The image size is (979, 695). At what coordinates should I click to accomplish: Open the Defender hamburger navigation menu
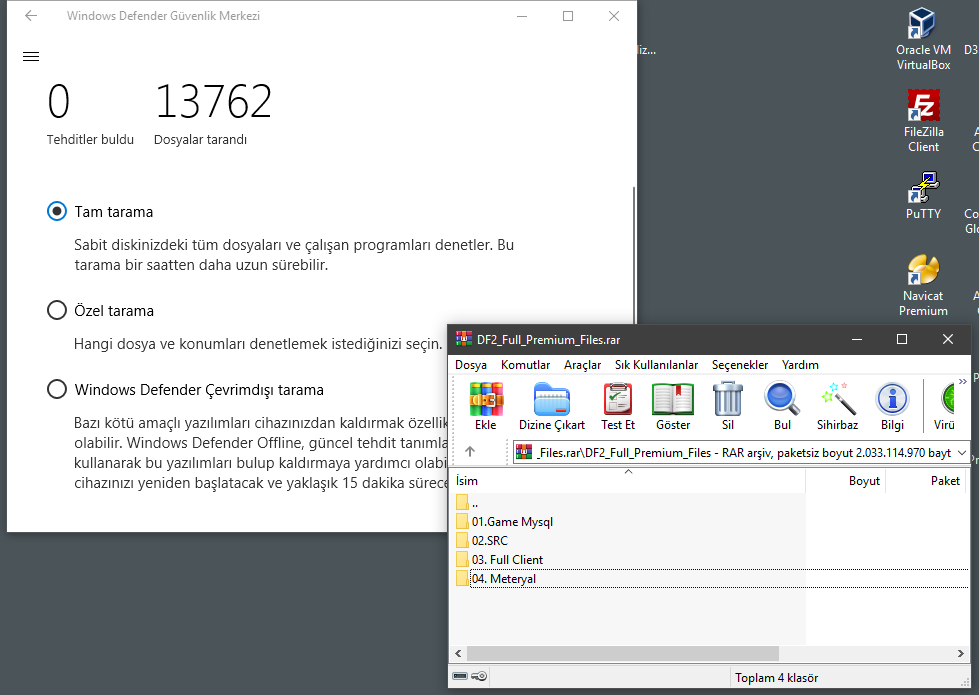tap(31, 57)
